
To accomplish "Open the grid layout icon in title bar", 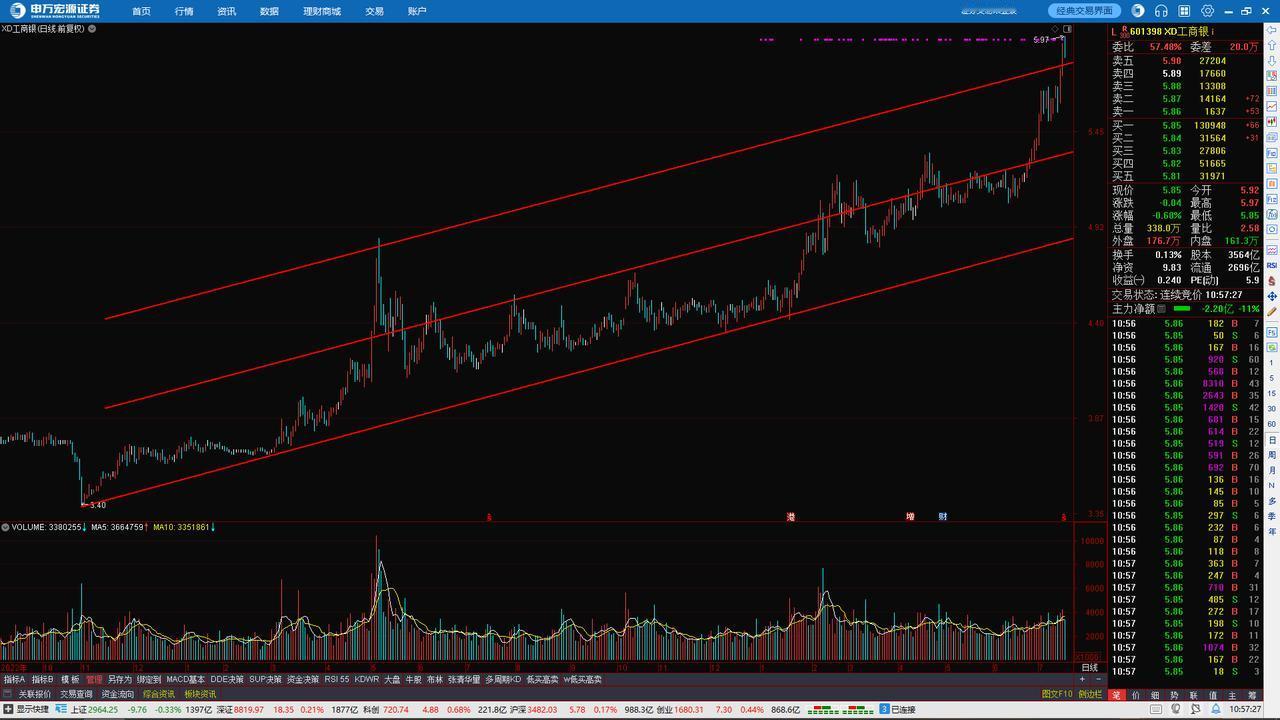I will pyautogui.click(x=1184, y=11).
